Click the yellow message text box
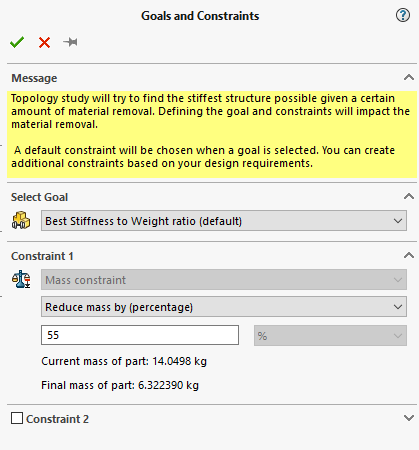 212,134
